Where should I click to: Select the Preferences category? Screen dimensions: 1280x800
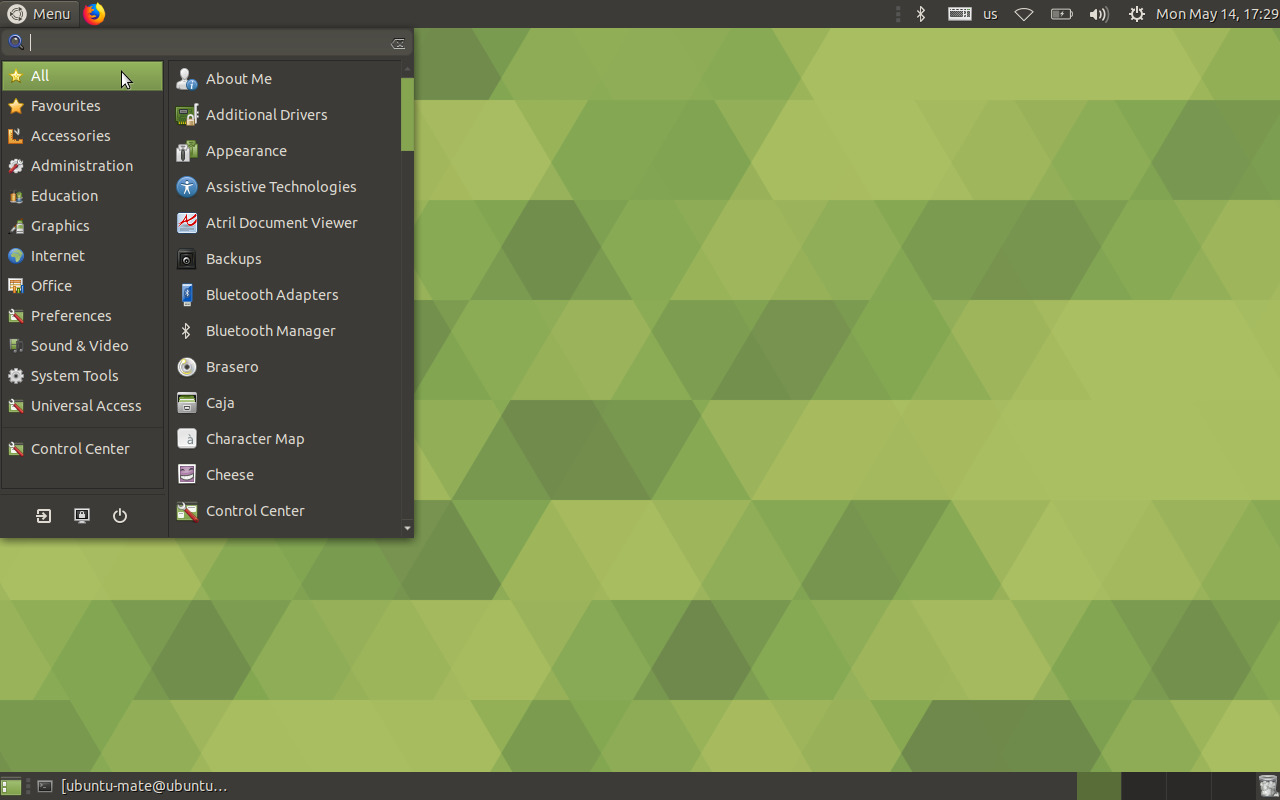[x=70, y=315]
